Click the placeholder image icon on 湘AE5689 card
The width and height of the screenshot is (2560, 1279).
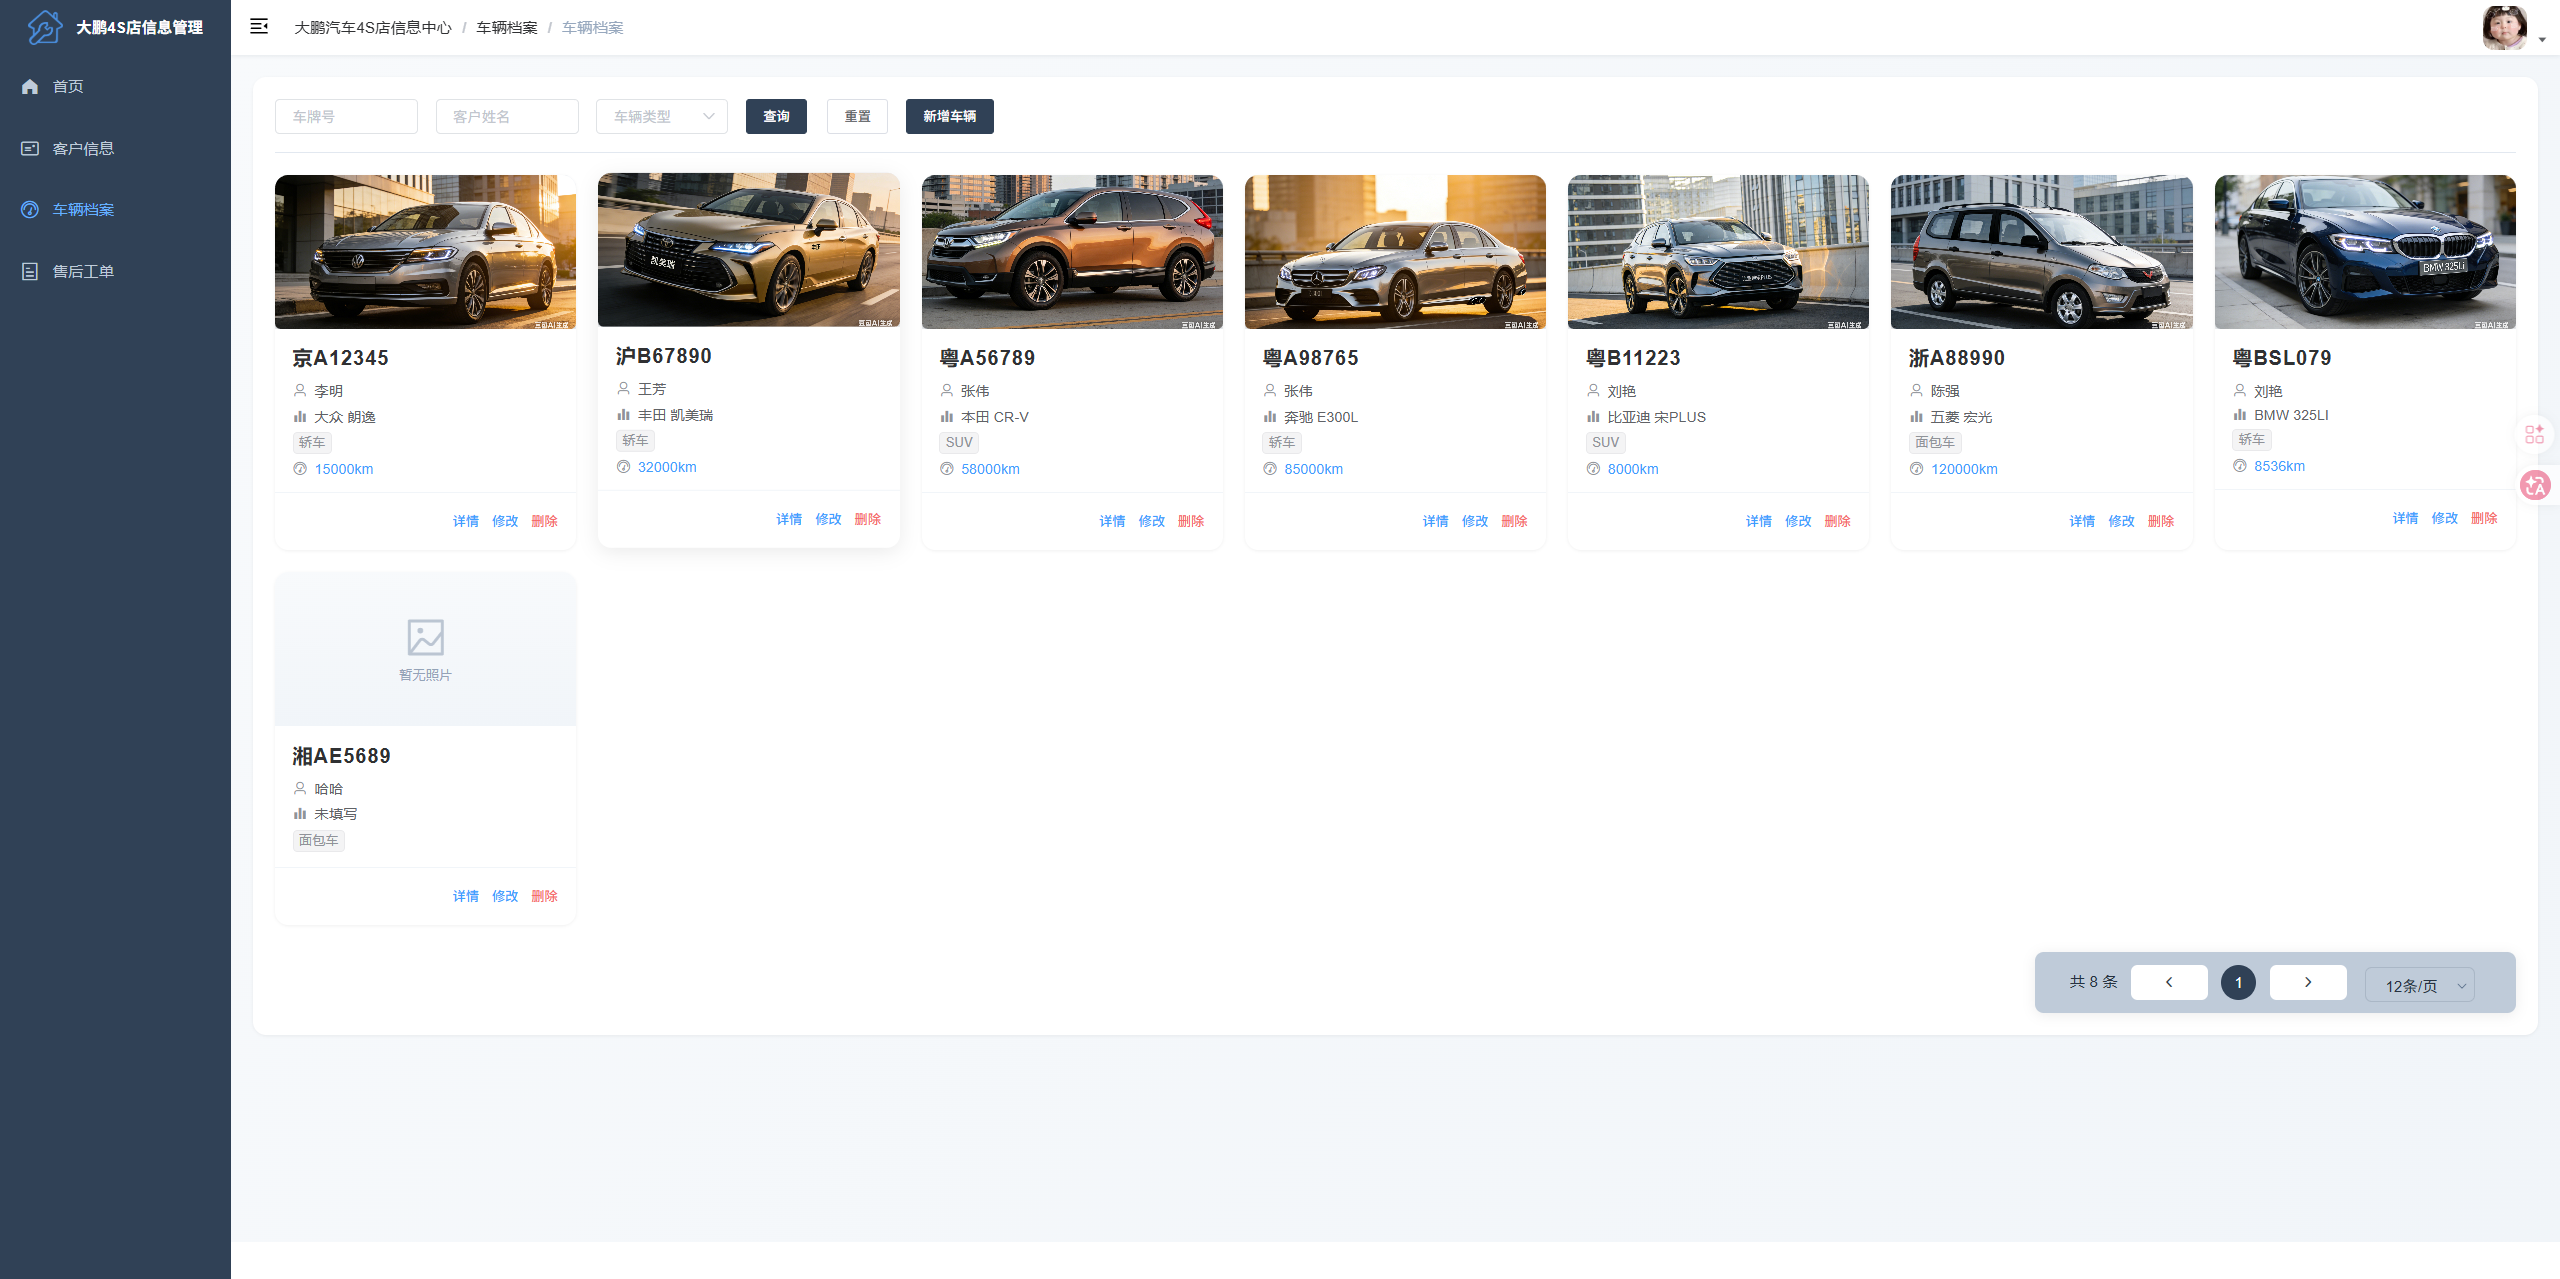coord(425,637)
